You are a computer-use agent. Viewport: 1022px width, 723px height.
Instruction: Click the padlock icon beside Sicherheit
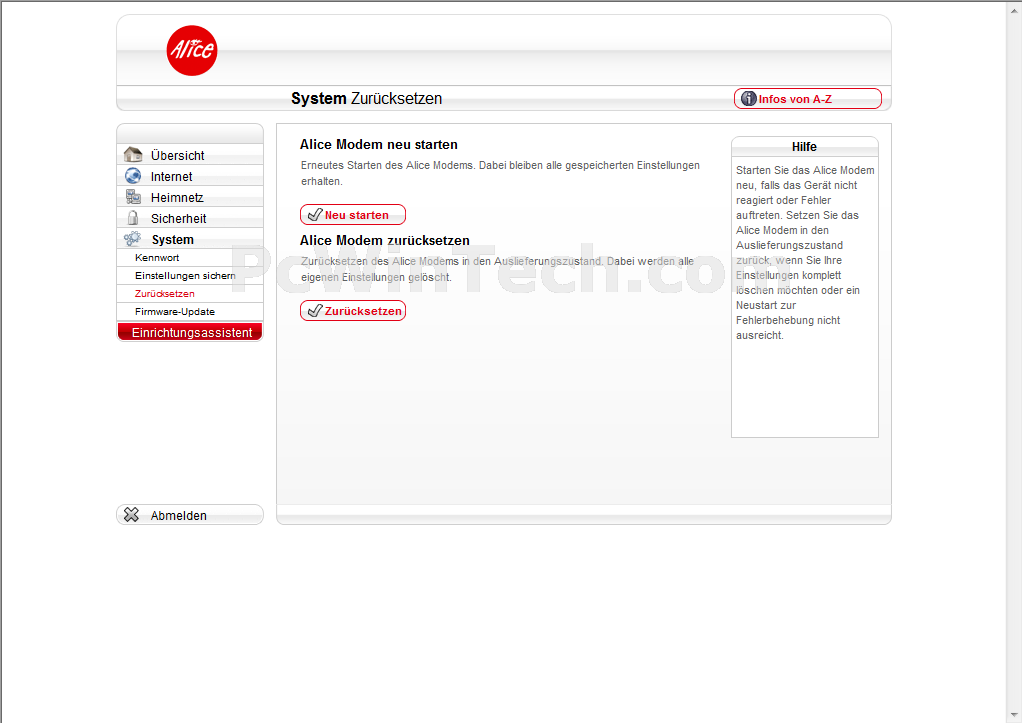(133, 218)
